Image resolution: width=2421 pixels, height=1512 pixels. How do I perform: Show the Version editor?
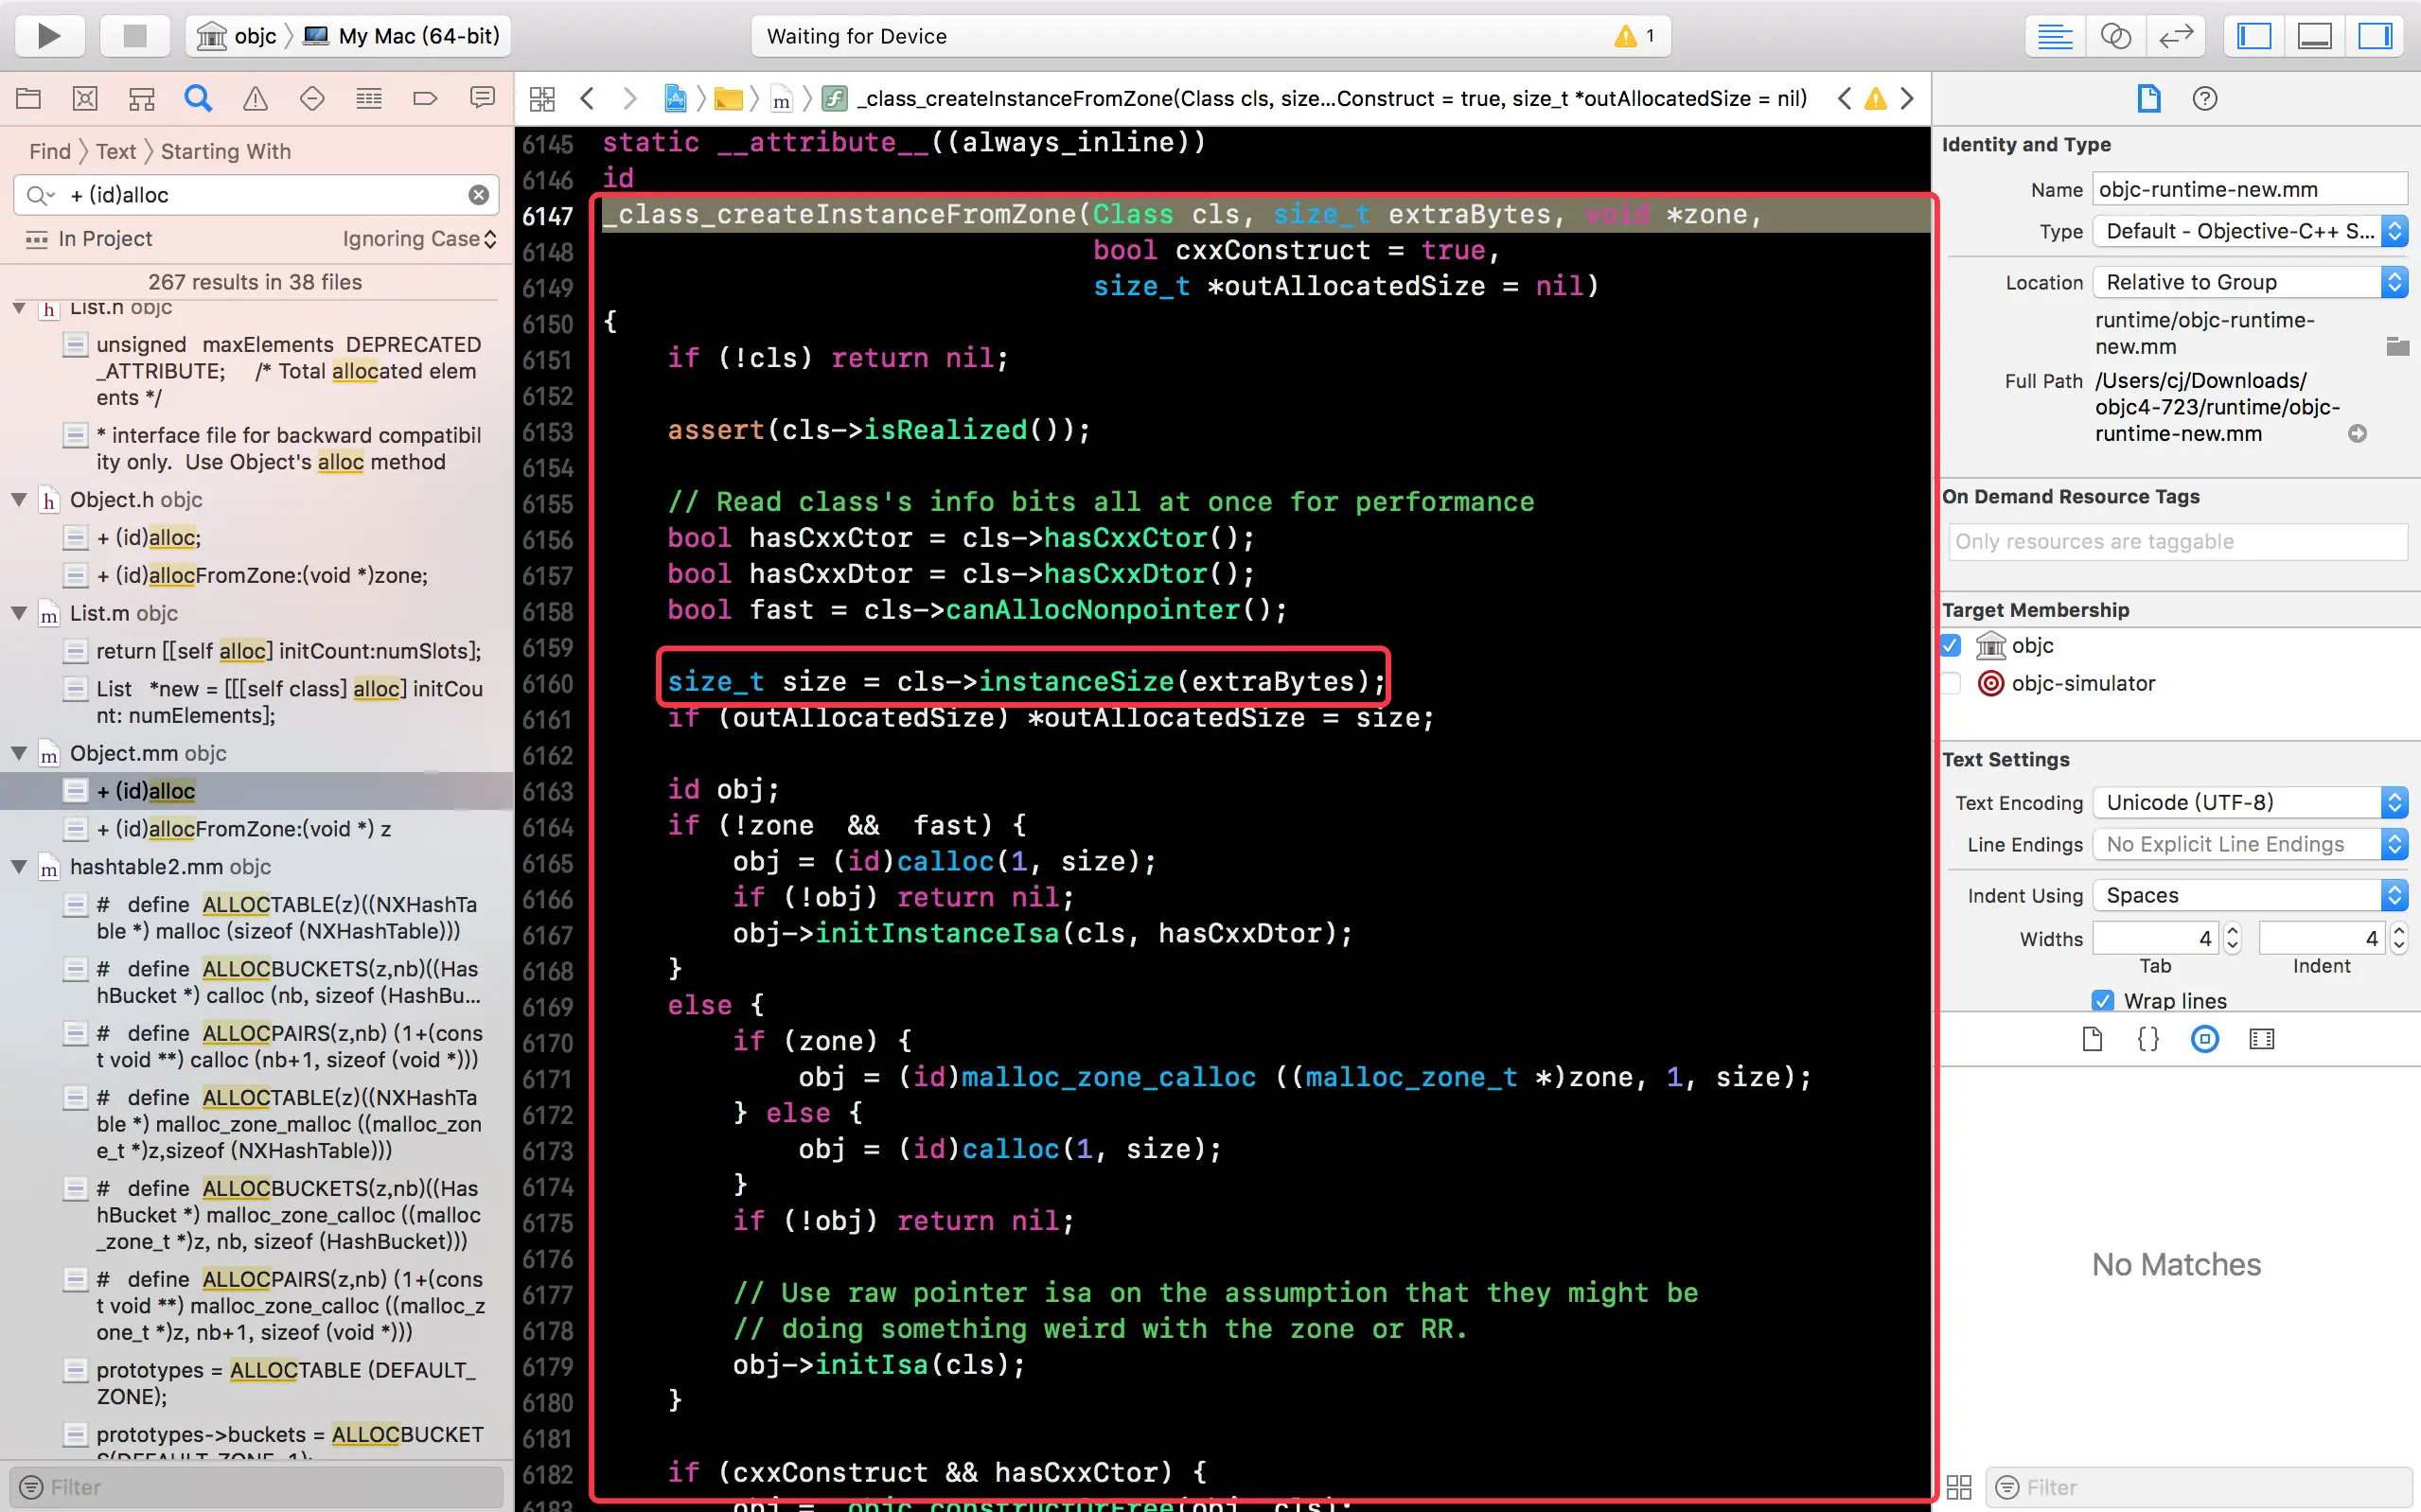pos(2176,36)
